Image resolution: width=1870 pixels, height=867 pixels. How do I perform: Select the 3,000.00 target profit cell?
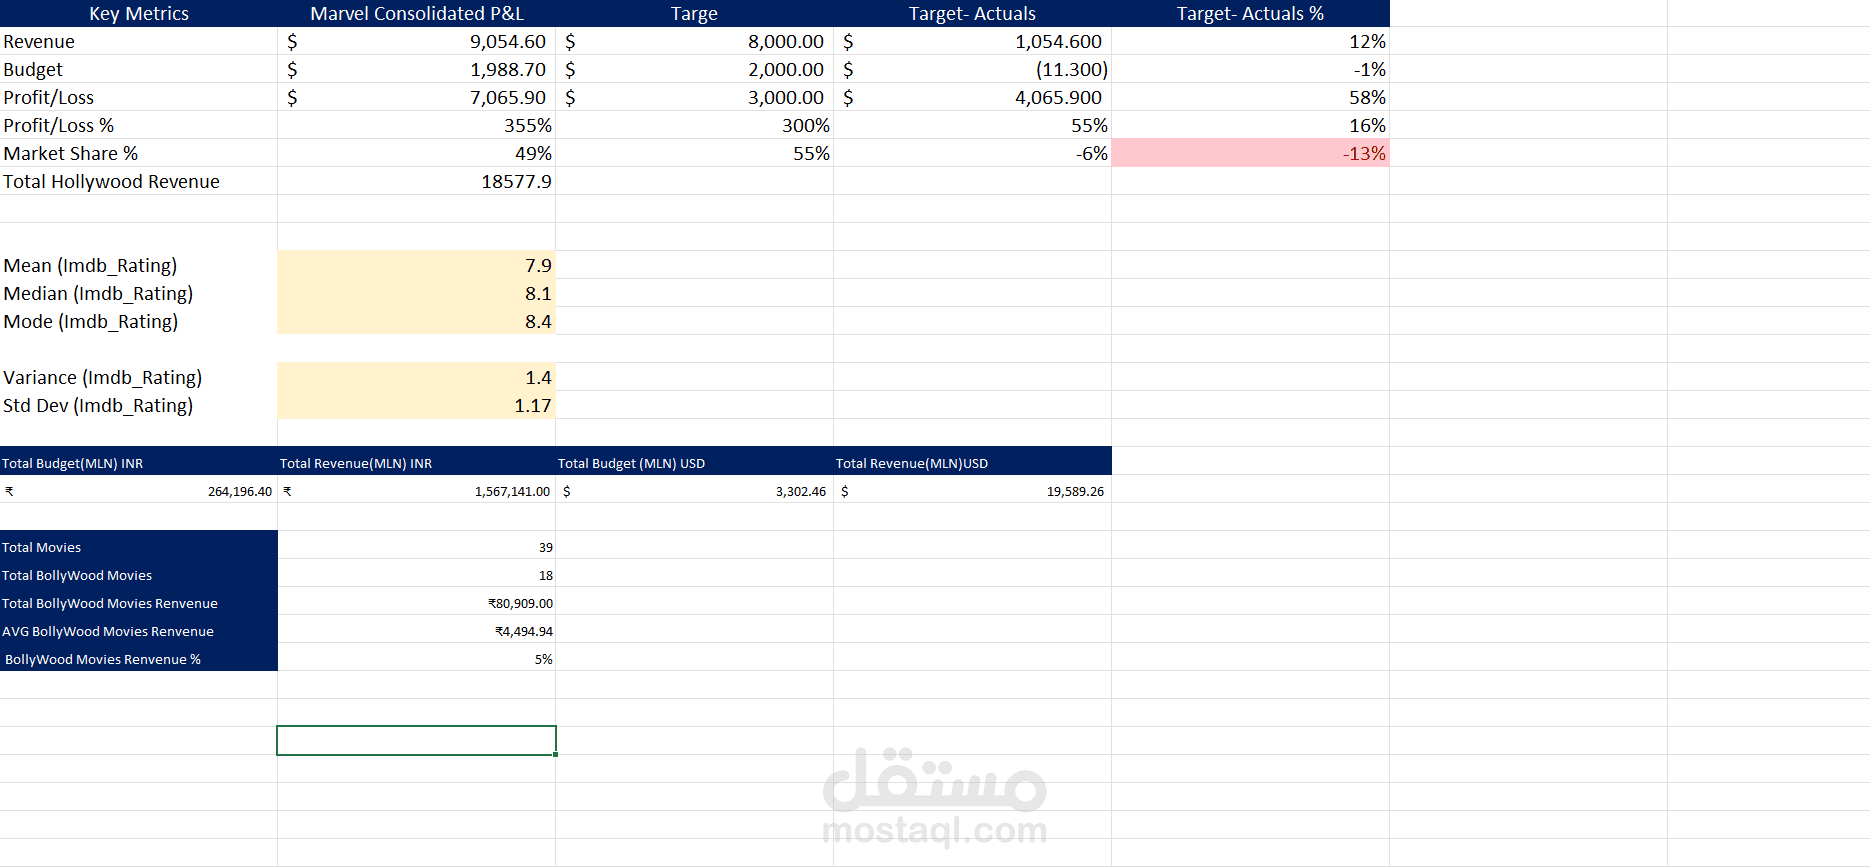[694, 97]
